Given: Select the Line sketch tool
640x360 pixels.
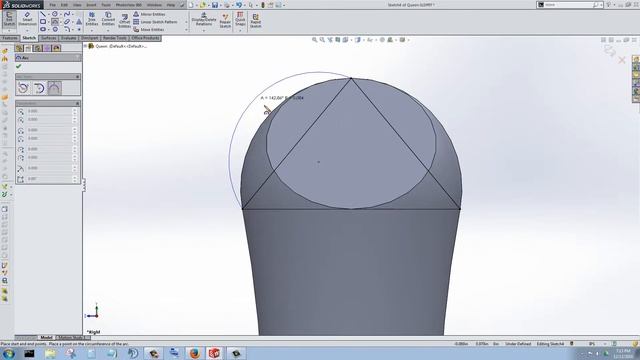Looking at the screenshot, I should tap(43, 14).
